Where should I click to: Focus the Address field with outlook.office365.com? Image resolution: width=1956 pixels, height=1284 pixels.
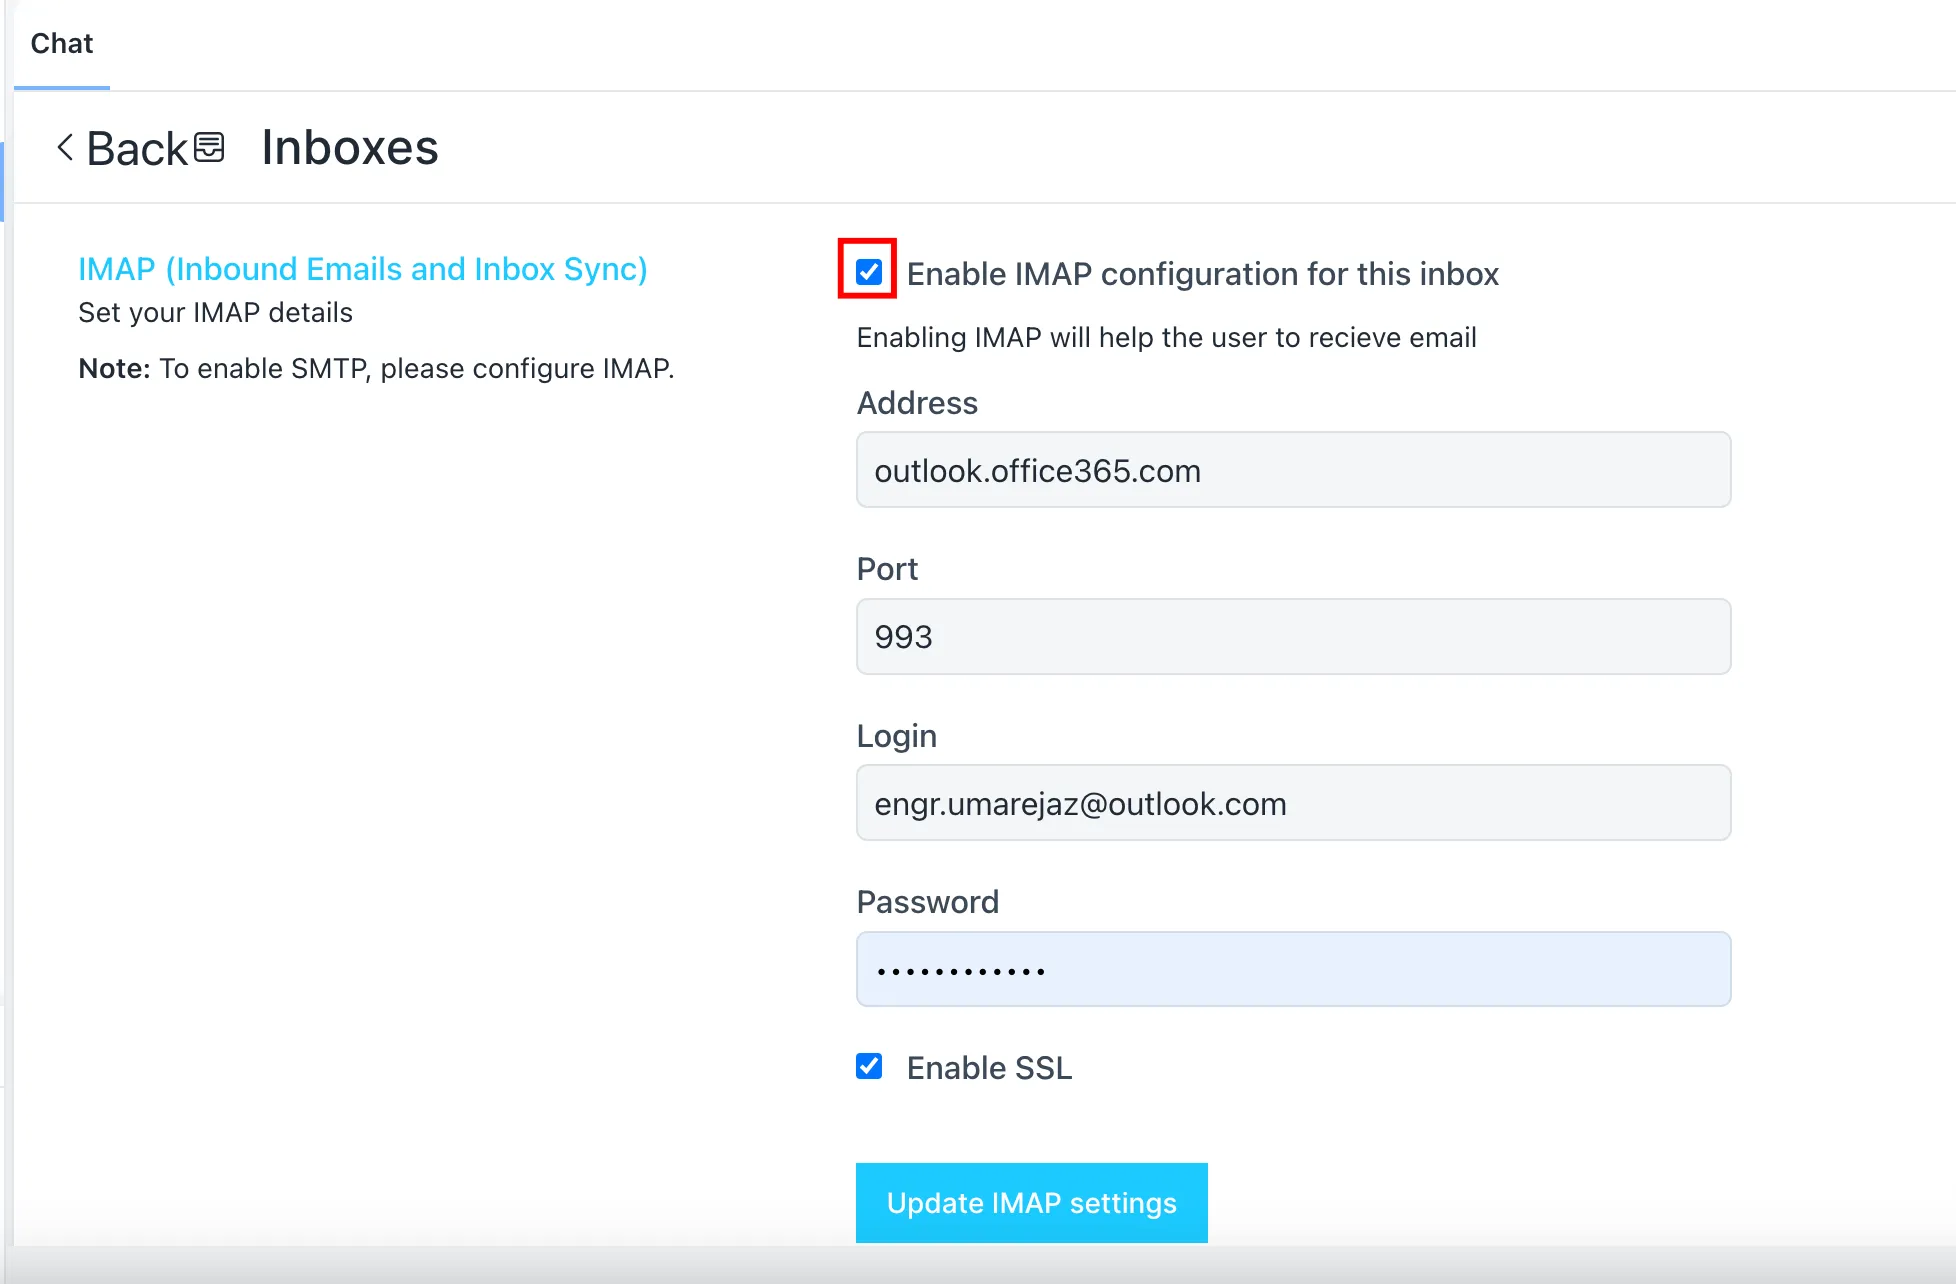(1293, 470)
